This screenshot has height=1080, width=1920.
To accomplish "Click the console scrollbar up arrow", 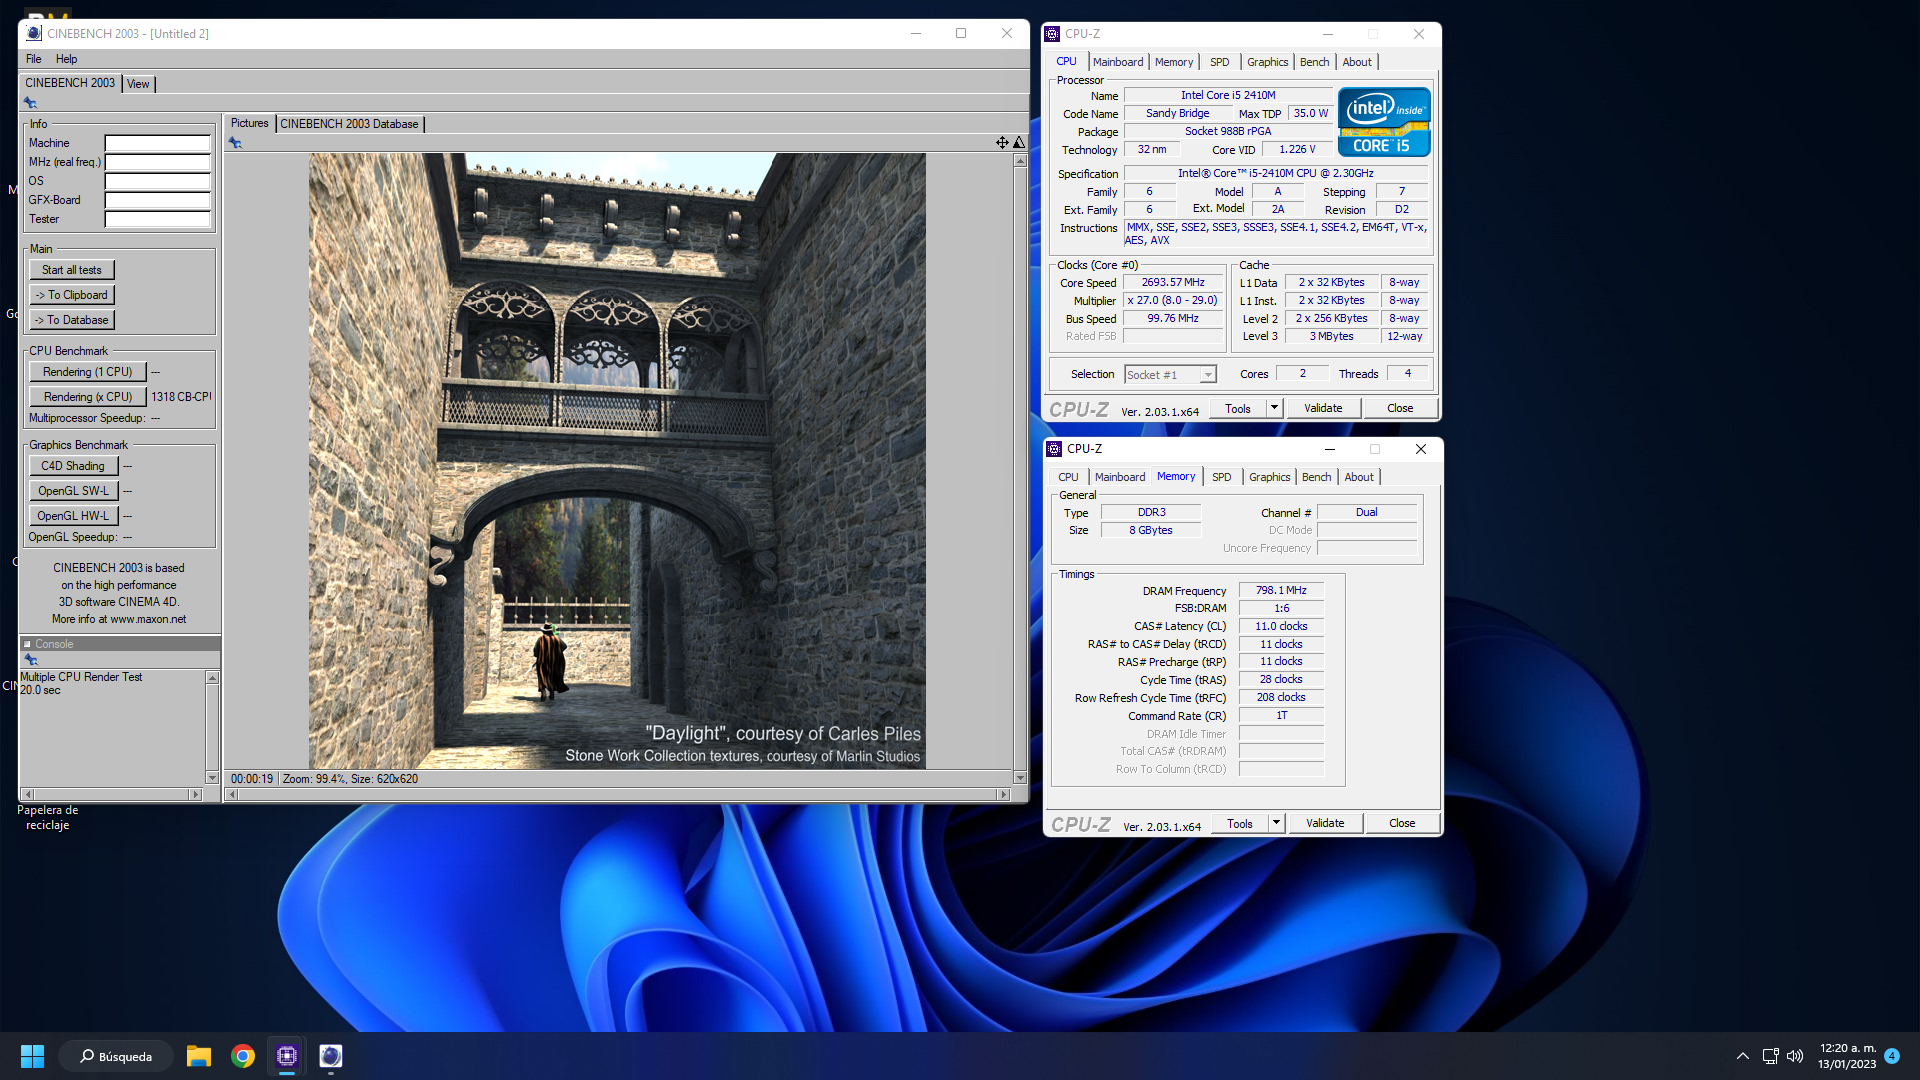I will (212, 678).
